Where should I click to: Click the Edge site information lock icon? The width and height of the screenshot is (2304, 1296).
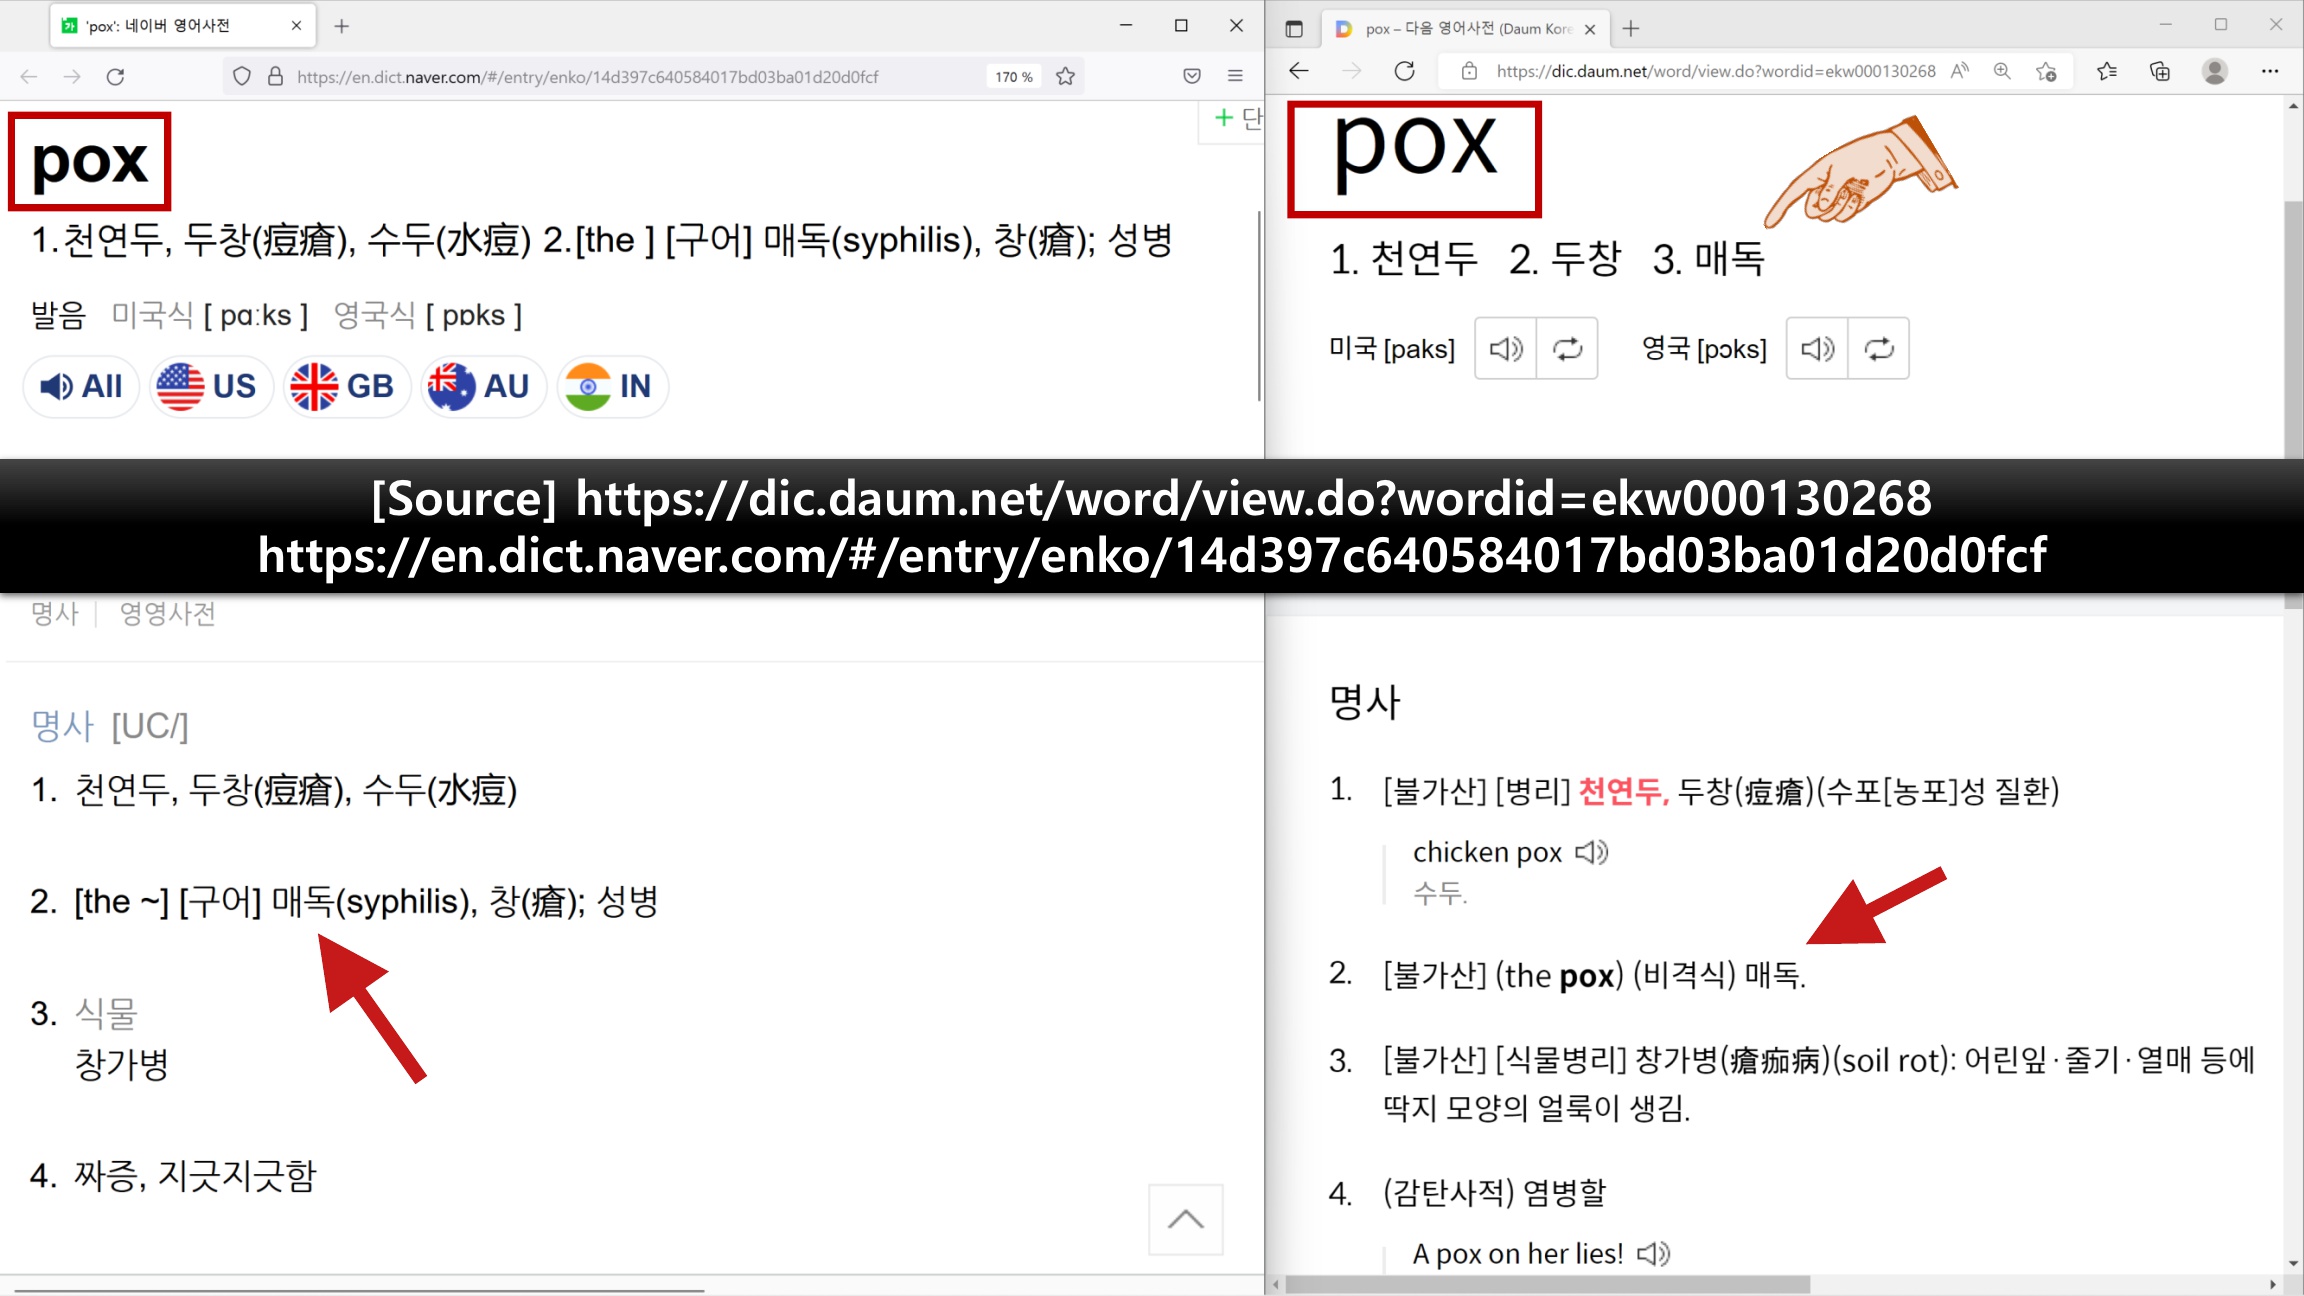(x=1469, y=71)
